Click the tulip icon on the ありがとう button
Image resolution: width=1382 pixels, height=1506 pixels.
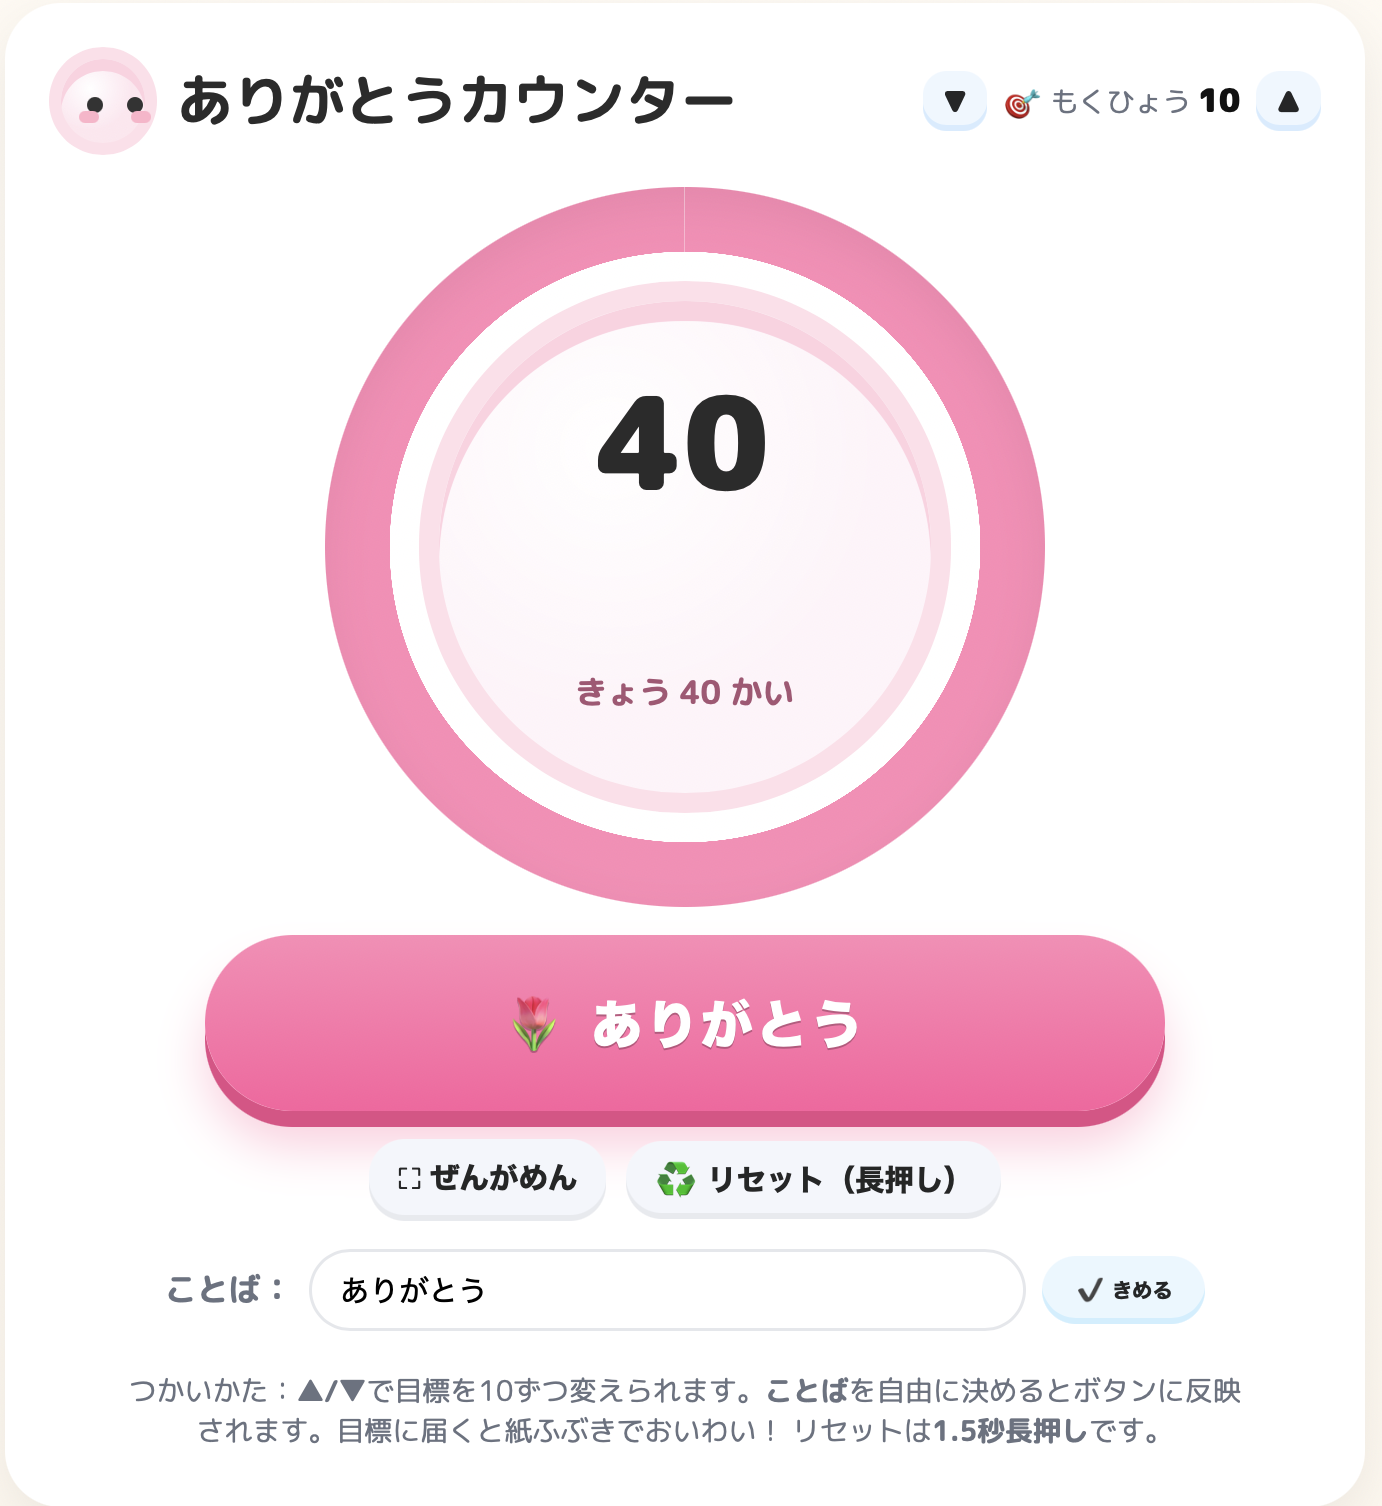[x=534, y=1023]
